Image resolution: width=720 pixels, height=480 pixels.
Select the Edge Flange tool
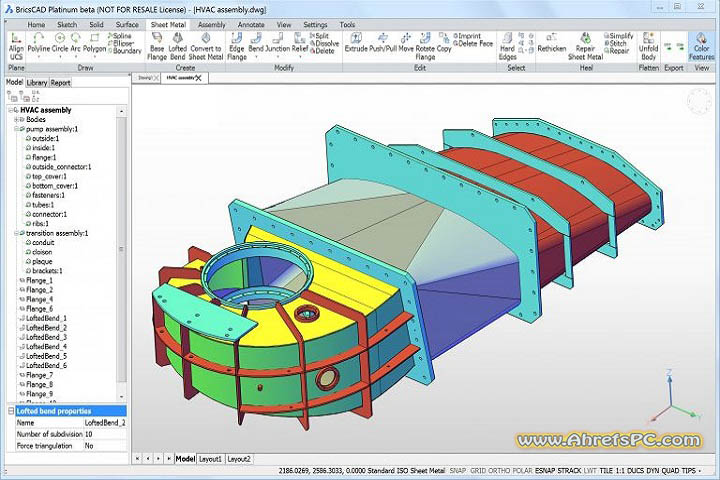[237, 46]
